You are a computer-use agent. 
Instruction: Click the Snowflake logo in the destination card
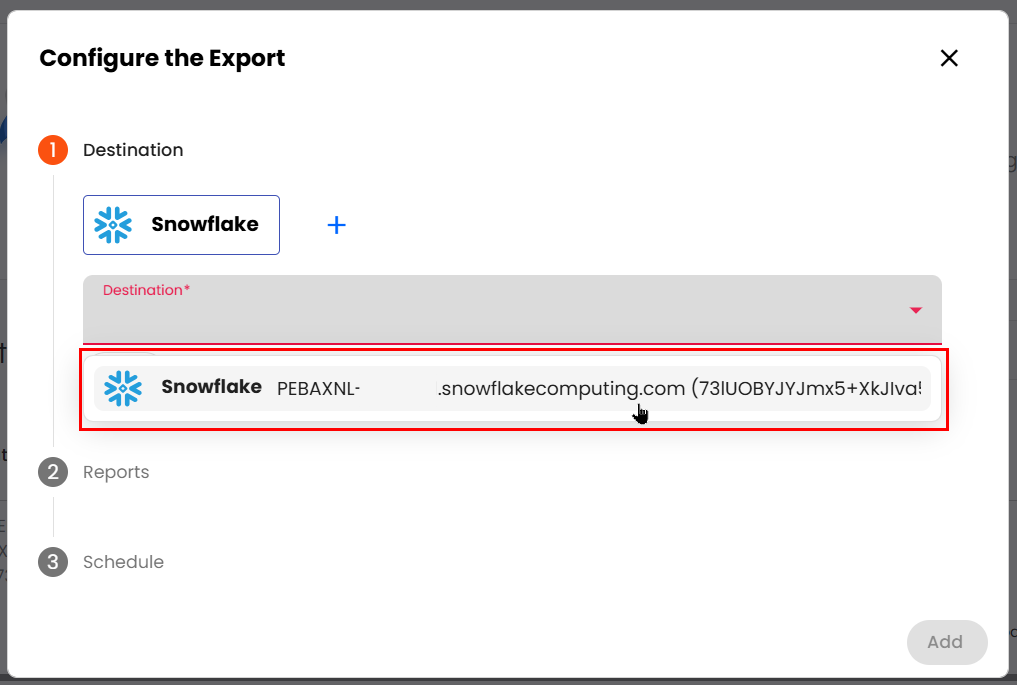(113, 225)
